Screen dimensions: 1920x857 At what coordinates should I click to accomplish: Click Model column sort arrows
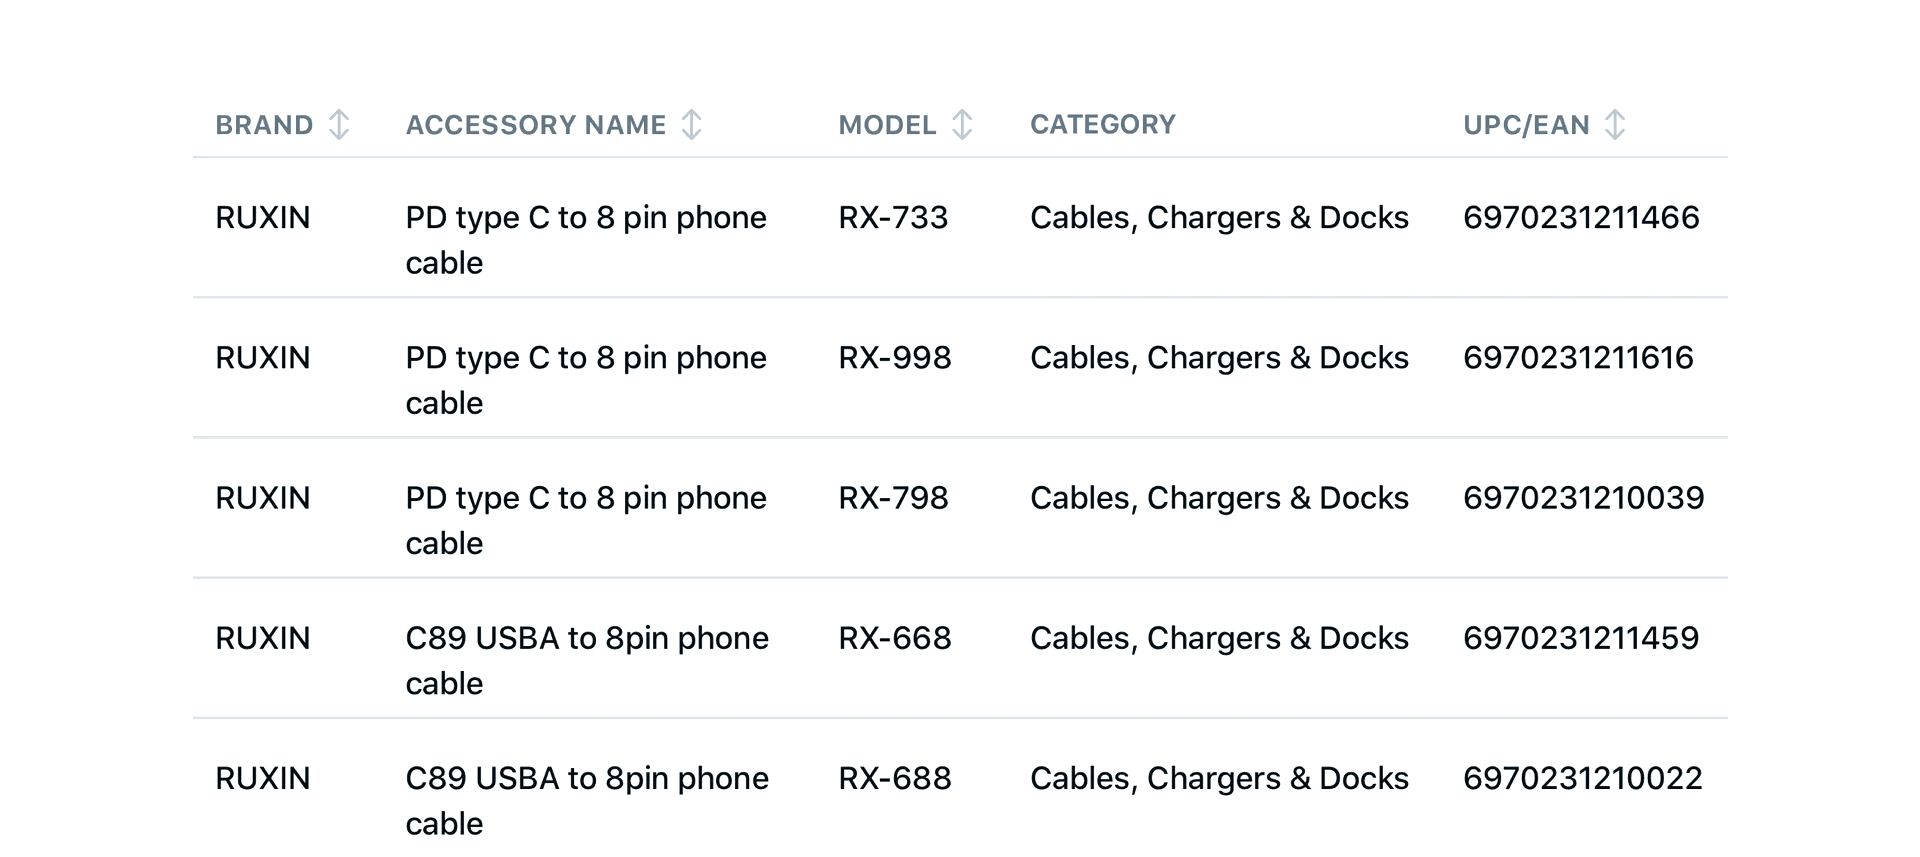pos(962,125)
